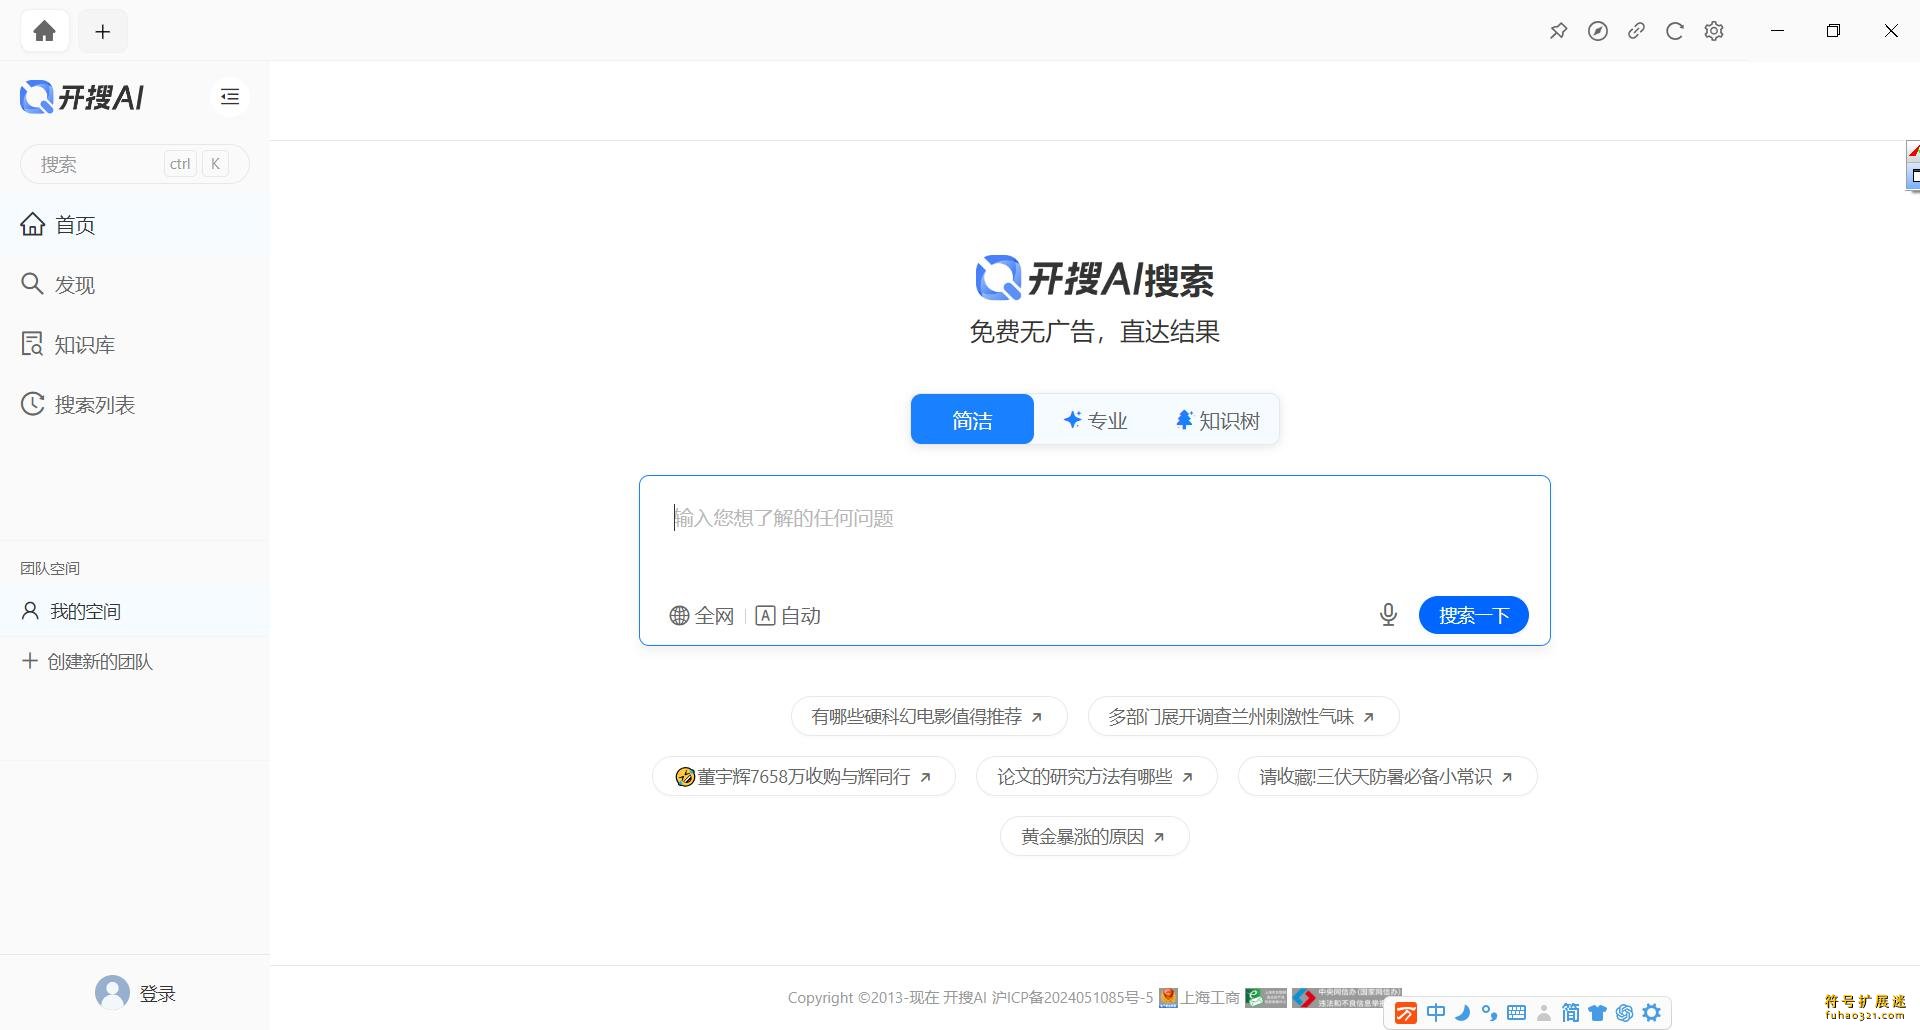Click the 开搜AI搜索 main heading logo
Viewport: 1920px width, 1030px height.
tap(1094, 278)
